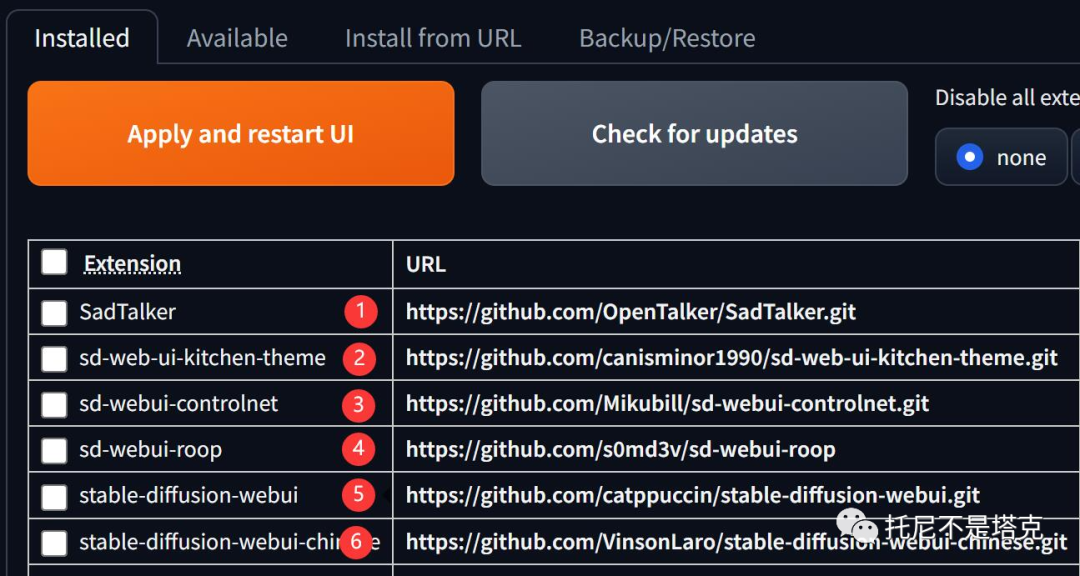1080x576 pixels.
Task: Click Apply and restart UI button
Action: coord(241,134)
